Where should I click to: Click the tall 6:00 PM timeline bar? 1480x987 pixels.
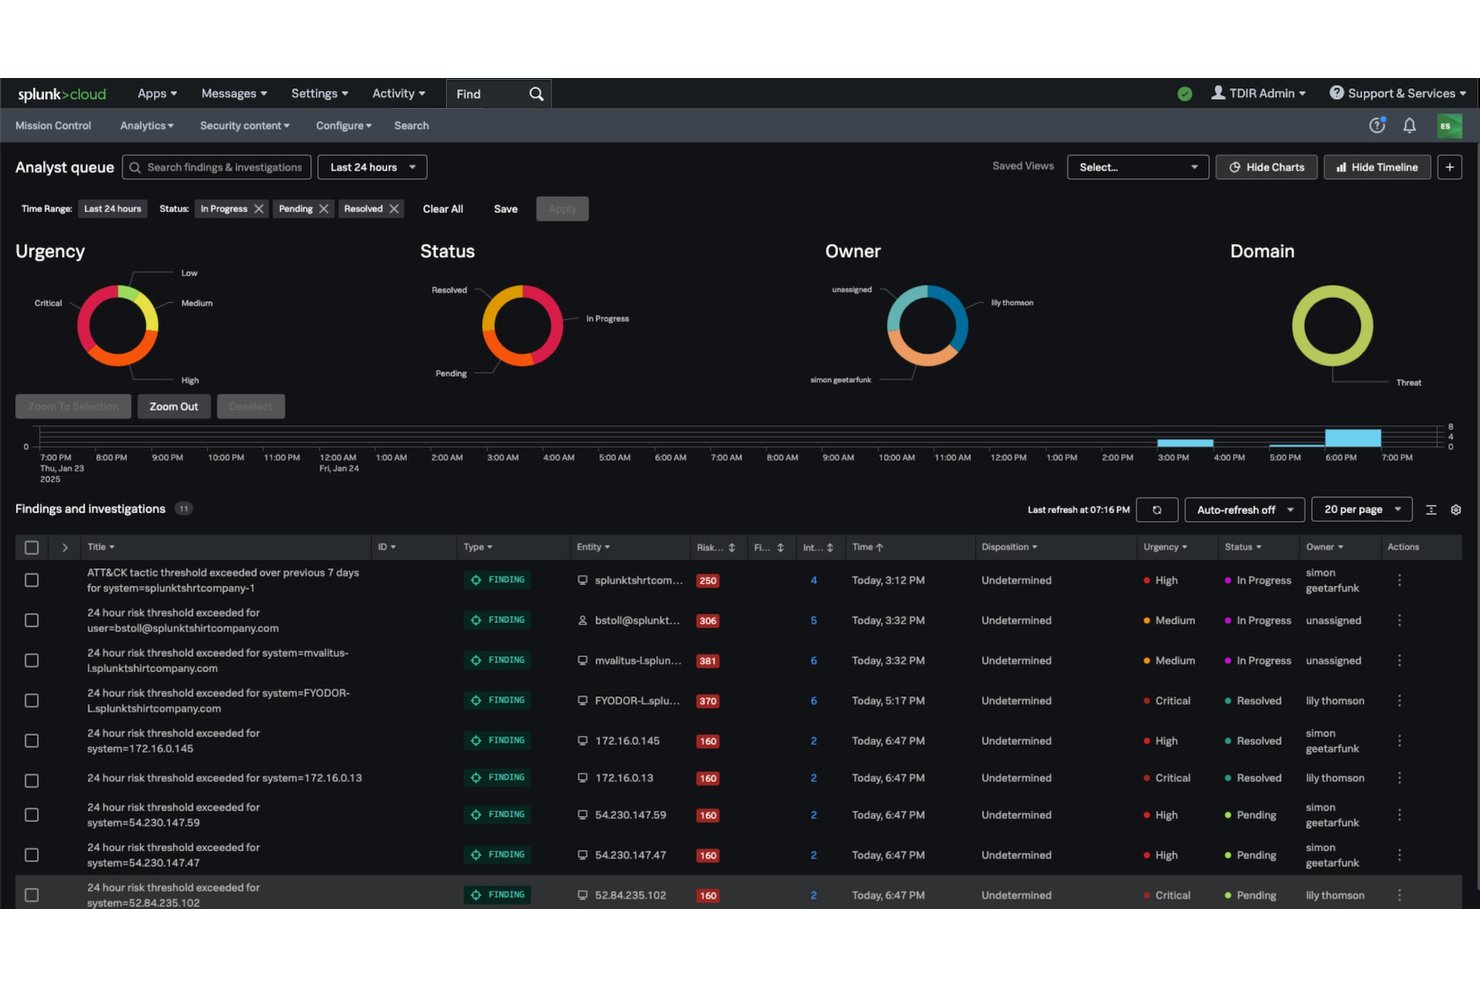pyautogui.click(x=1353, y=438)
